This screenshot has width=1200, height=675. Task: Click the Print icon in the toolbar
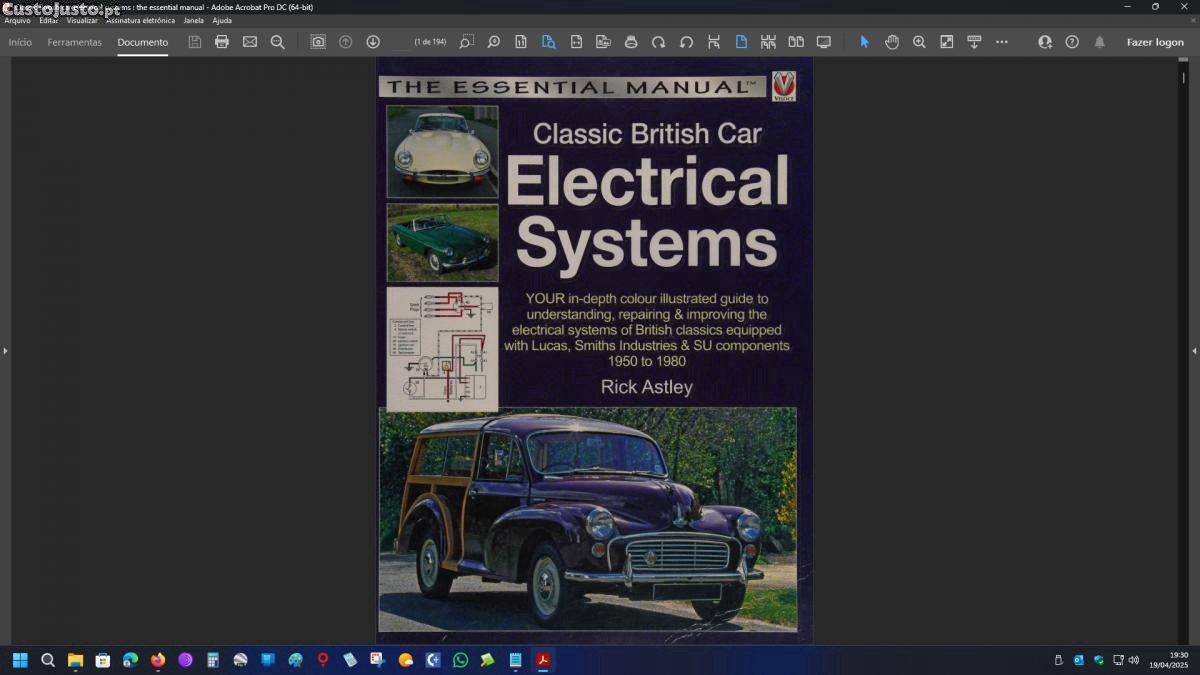222,42
